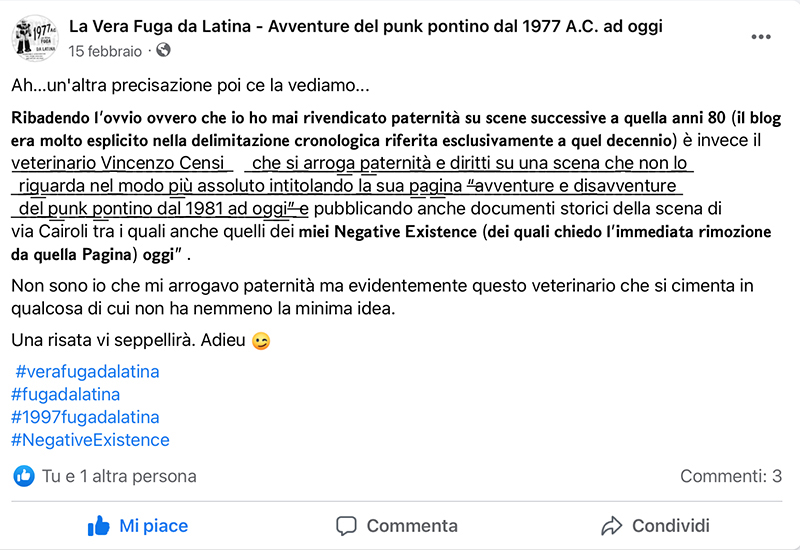The width and height of the screenshot is (800, 550).
Task: Click the share arrow icon of Condividi
Action: 612,526
